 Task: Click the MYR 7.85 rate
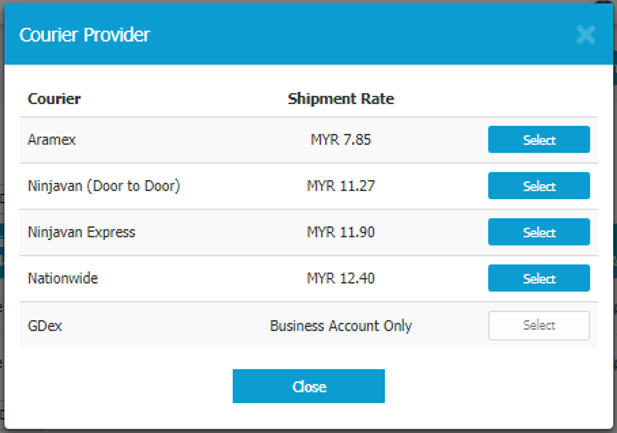coord(340,140)
